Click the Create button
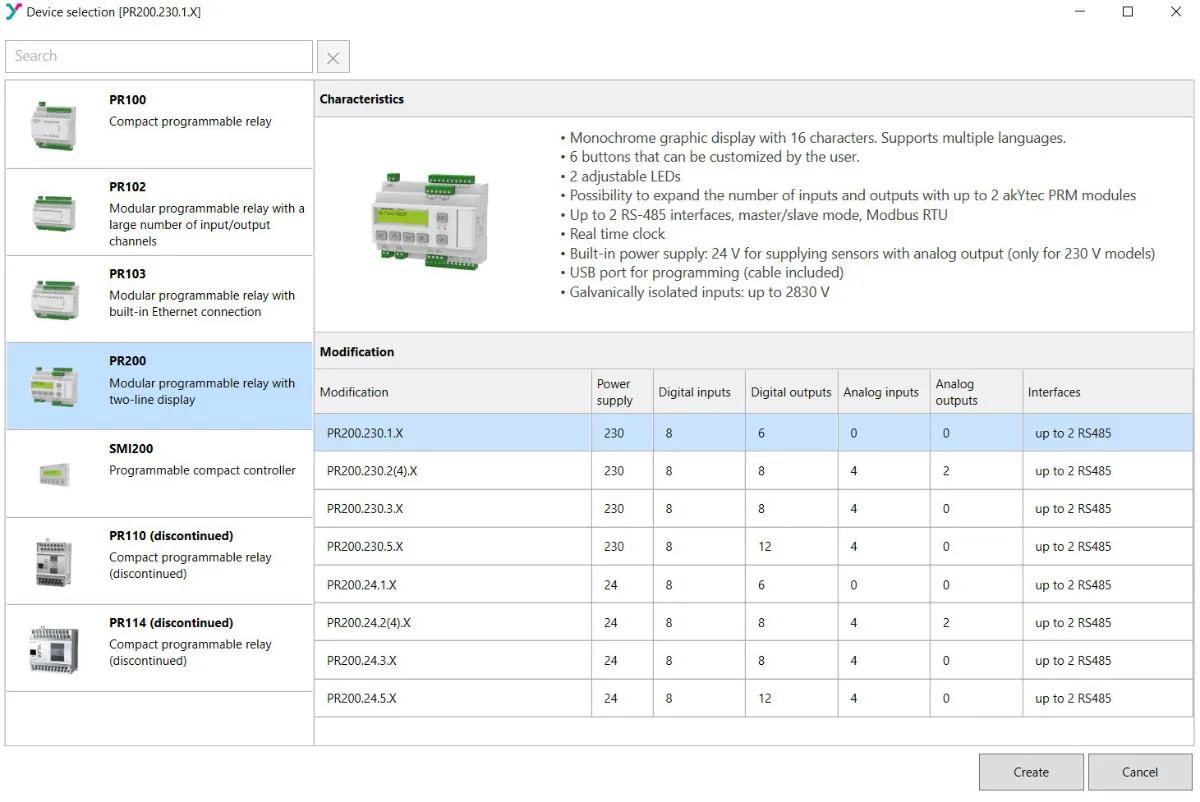This screenshot has height=802, width=1200. [x=1030, y=772]
